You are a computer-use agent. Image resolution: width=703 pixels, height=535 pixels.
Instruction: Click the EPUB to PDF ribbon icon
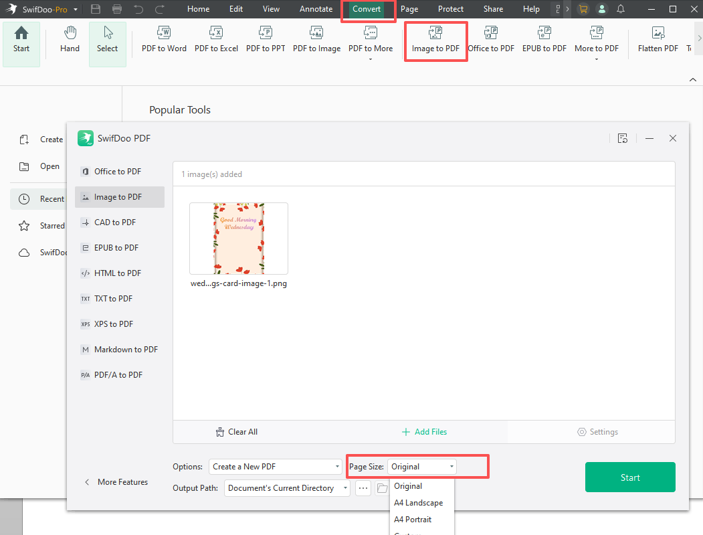(x=543, y=40)
